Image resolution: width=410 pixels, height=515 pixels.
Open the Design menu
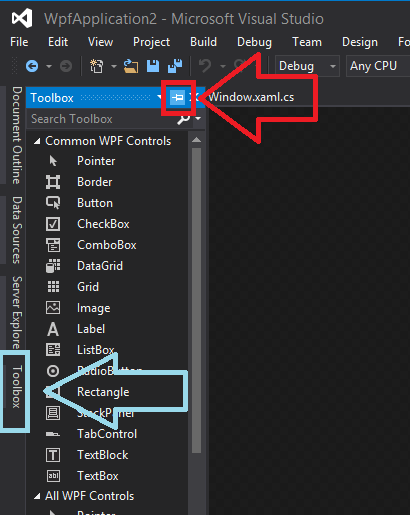click(x=360, y=42)
